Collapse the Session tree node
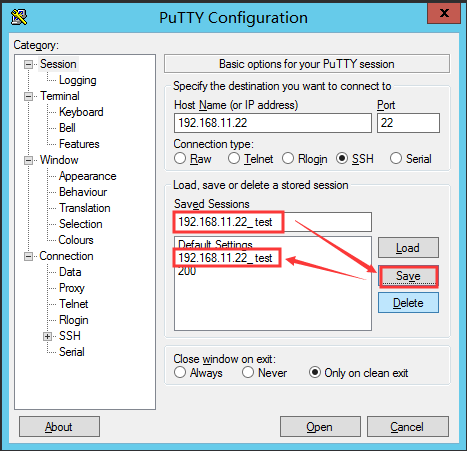This screenshot has height=451, width=467. click(29, 64)
